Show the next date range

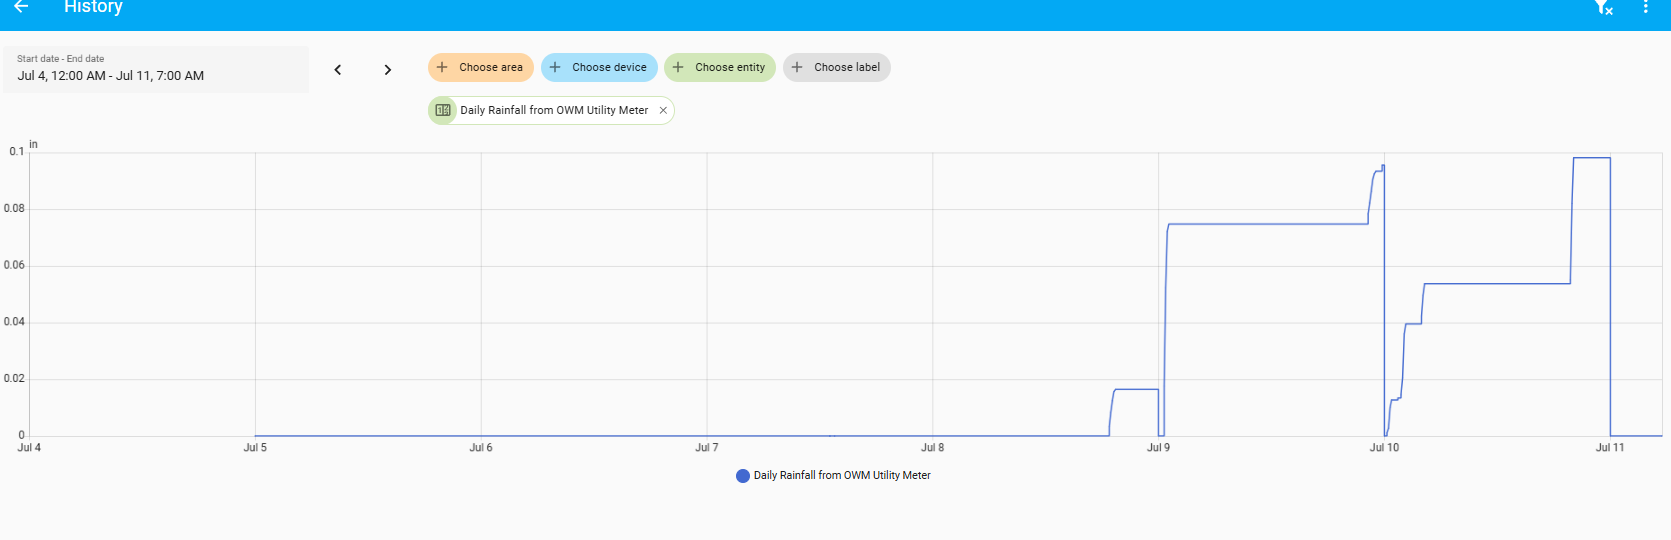(388, 70)
